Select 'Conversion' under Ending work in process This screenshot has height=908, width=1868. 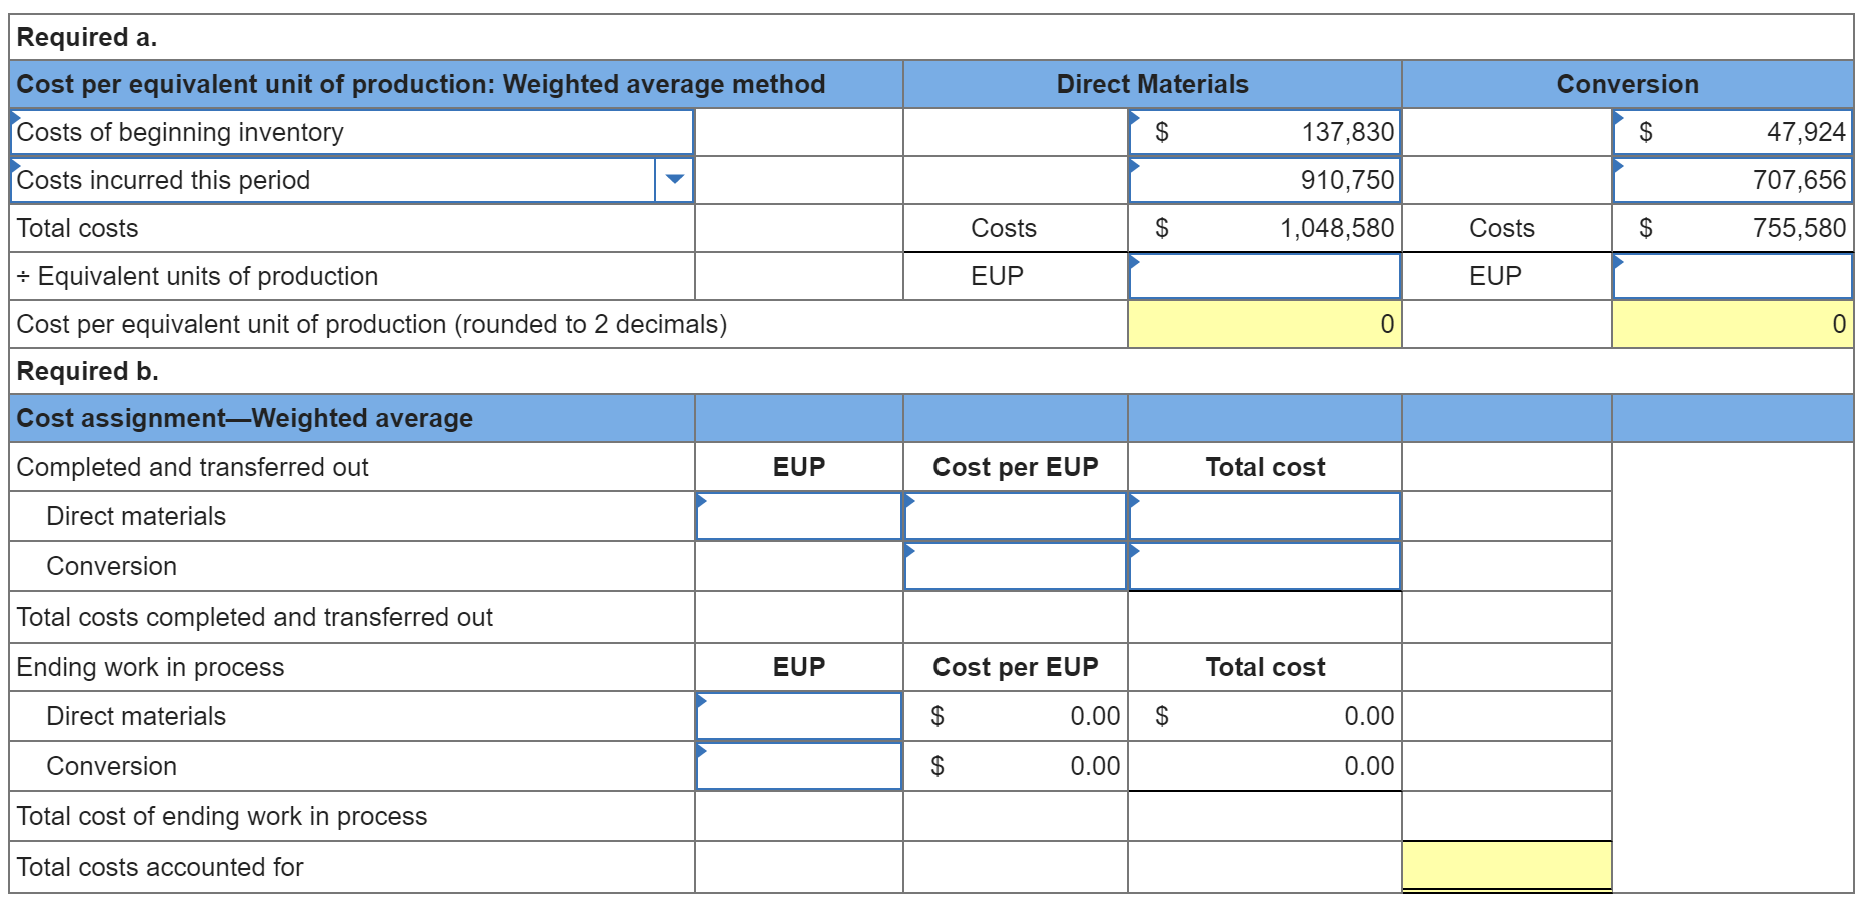pos(112,766)
